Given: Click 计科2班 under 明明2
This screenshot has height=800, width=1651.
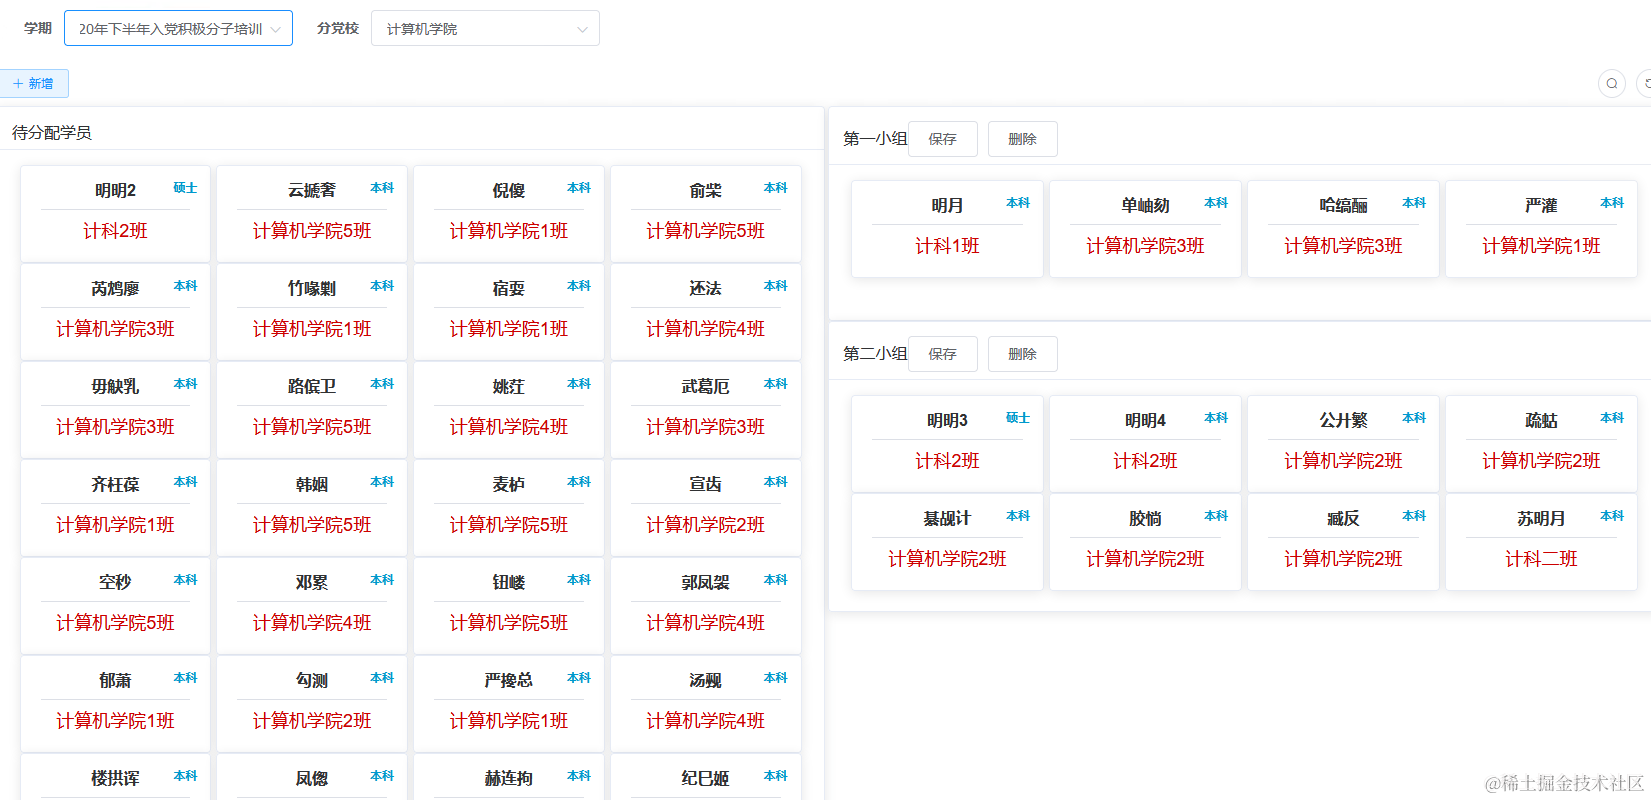Looking at the screenshot, I should coord(115,231).
